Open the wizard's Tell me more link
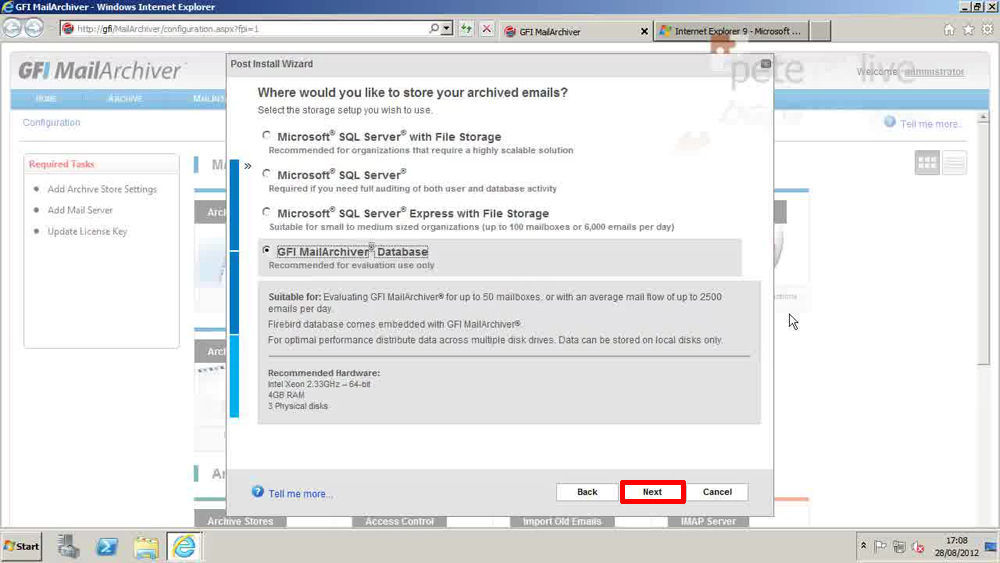The height and width of the screenshot is (563, 1000). pyautogui.click(x=300, y=494)
